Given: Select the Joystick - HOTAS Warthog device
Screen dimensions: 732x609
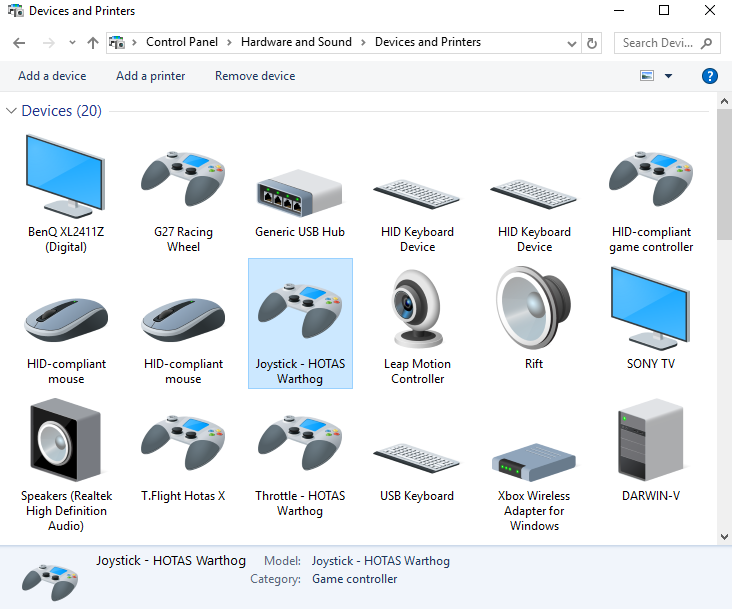Looking at the screenshot, I should coord(300,323).
